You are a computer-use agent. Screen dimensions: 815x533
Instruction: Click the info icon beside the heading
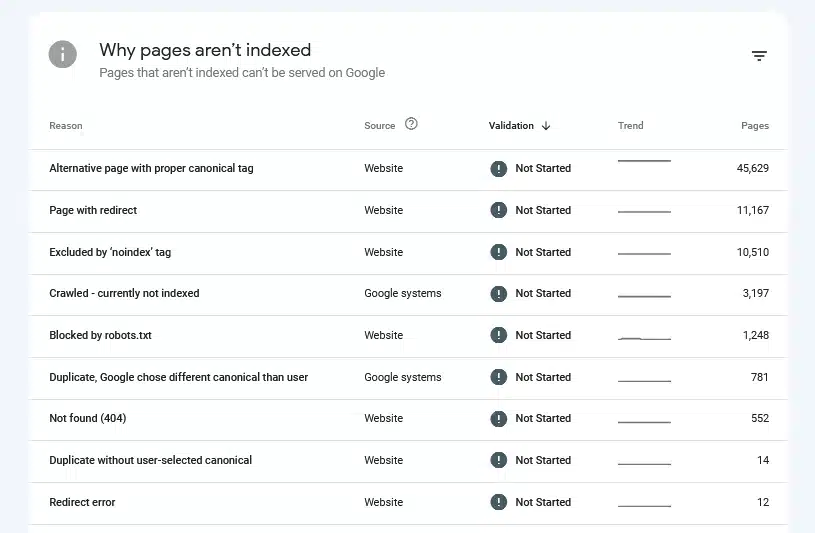[x=63, y=54]
